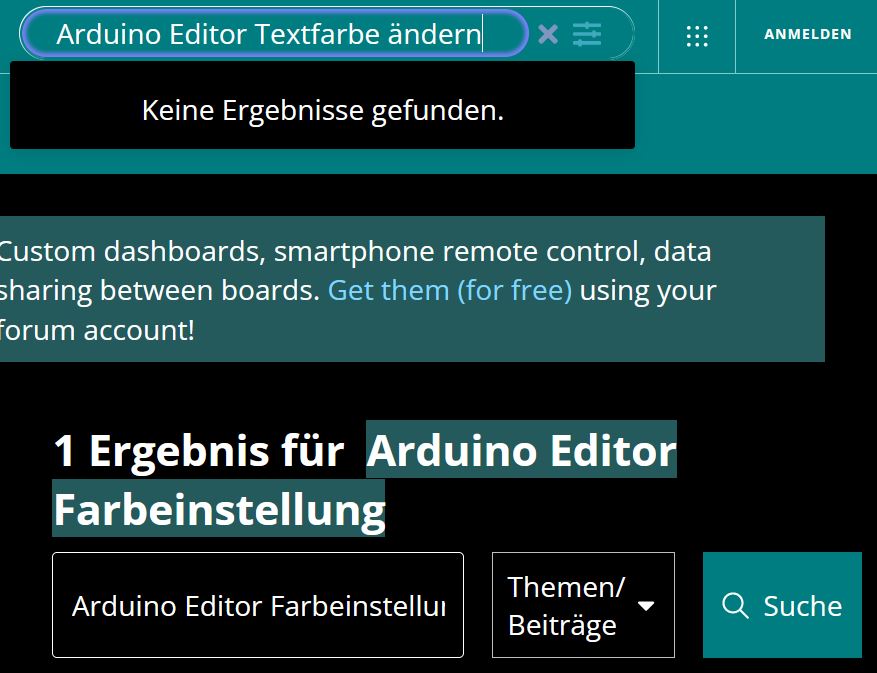The width and height of the screenshot is (877, 673).
Task: Select the highlighted 'Arduino Editor' heading text
Action: (521, 450)
